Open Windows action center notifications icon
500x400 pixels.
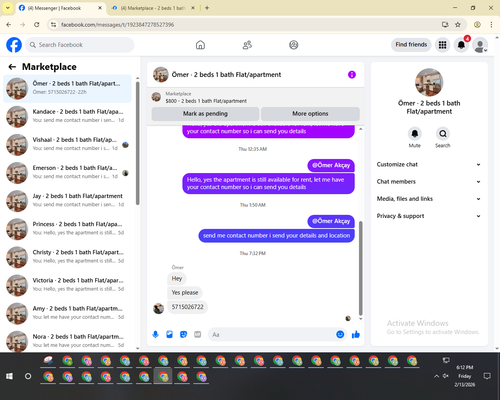(487, 376)
